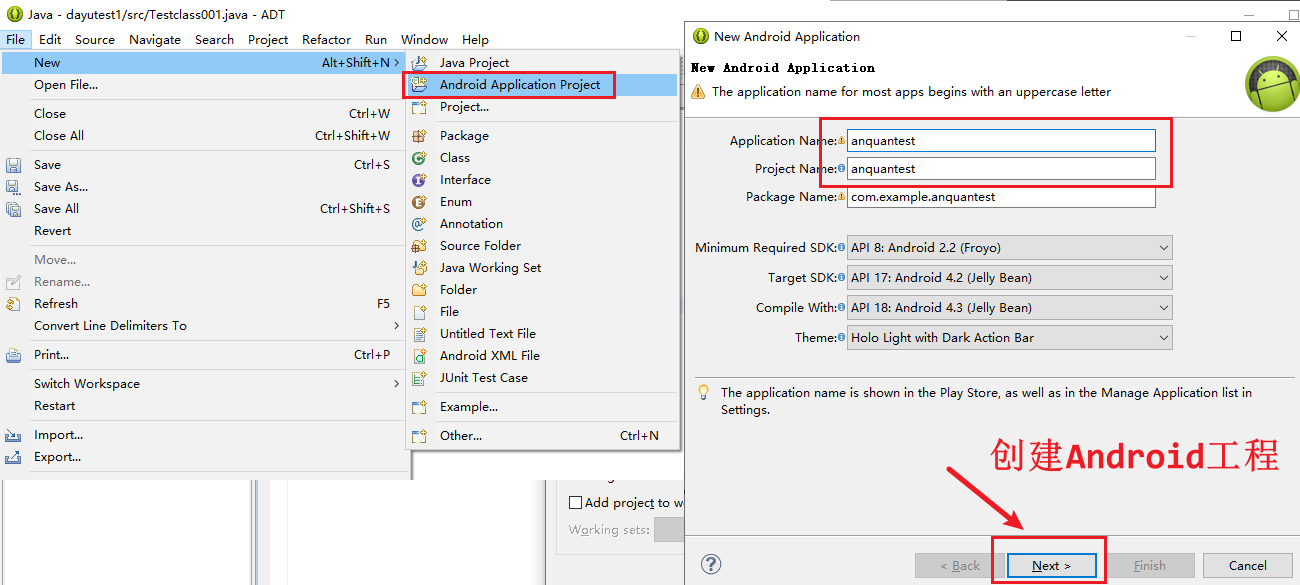
Task: Open Theme dropdown
Action: click(1009, 338)
